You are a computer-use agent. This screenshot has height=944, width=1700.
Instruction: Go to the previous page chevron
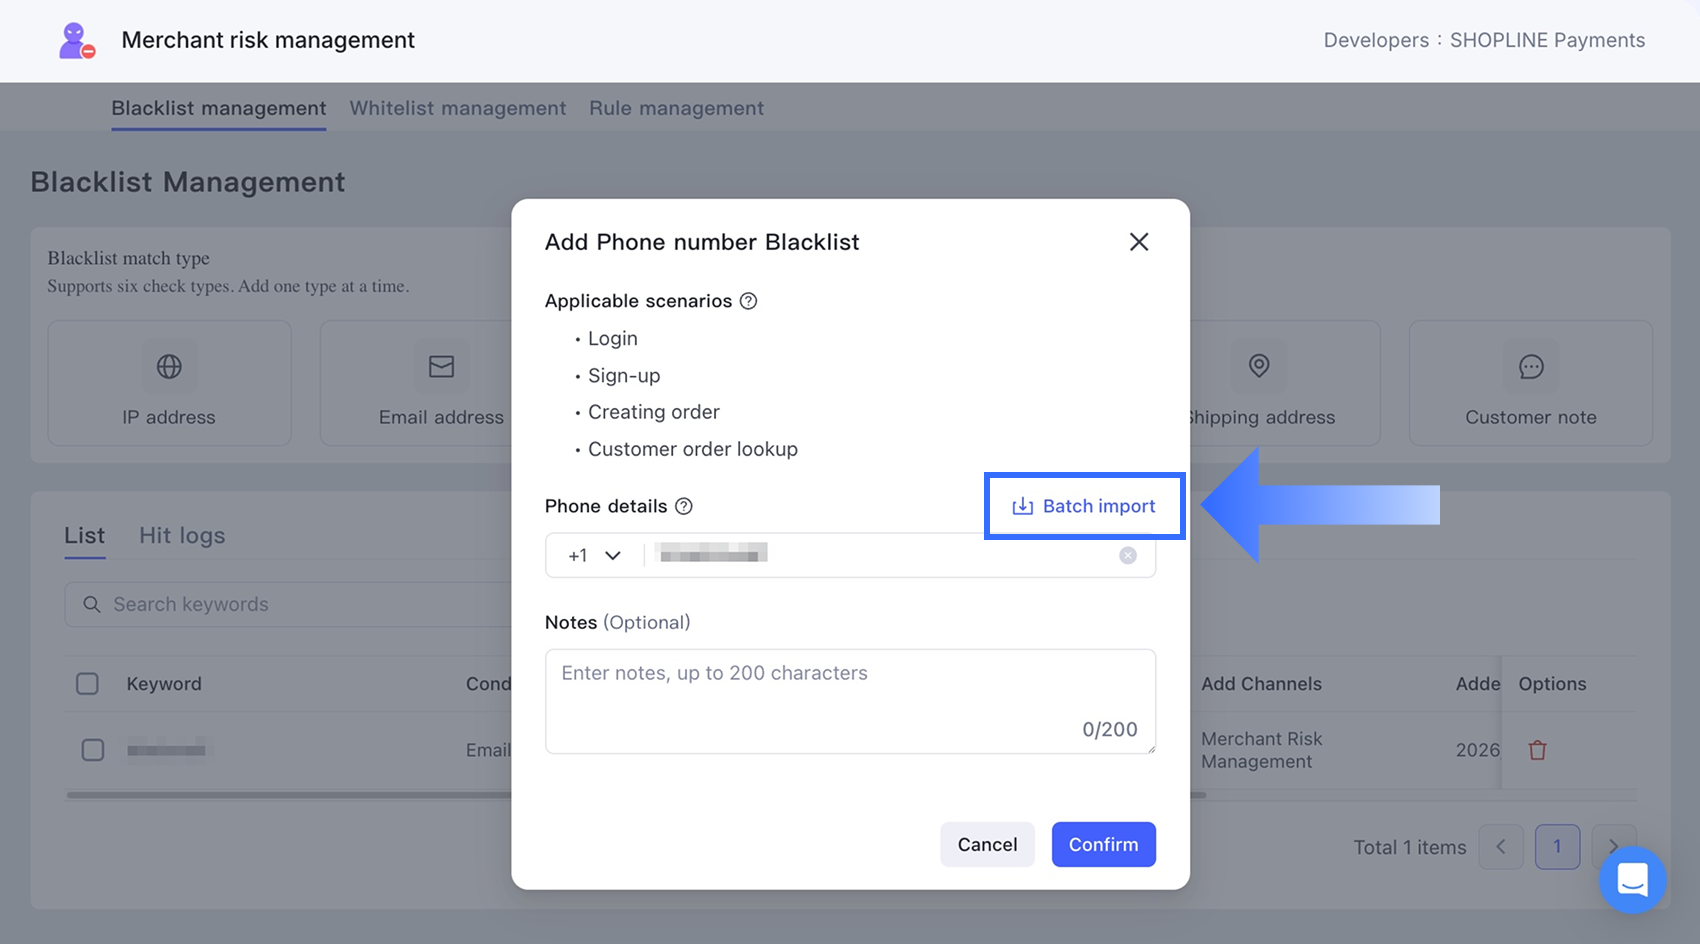pyautogui.click(x=1501, y=847)
